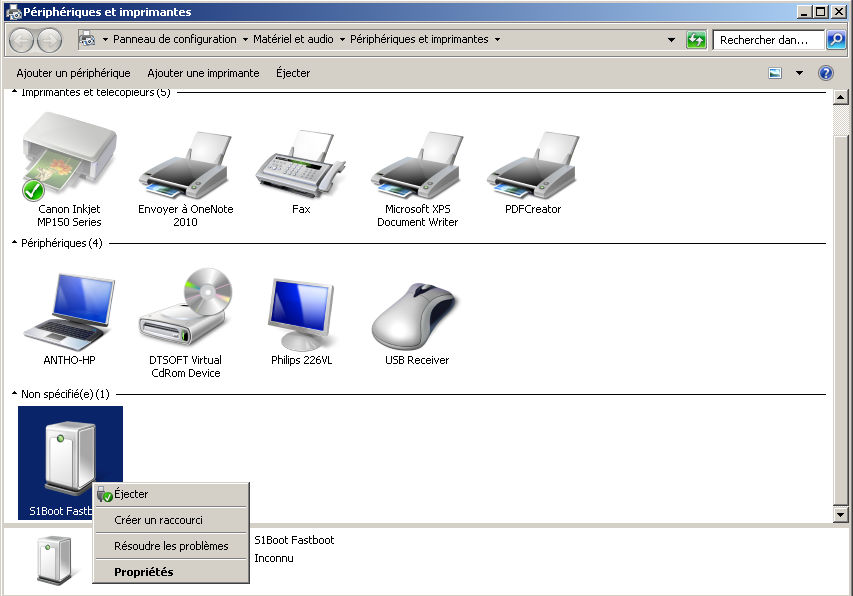Click the address bar devices icon
The image size is (853, 596).
[x=87, y=39]
